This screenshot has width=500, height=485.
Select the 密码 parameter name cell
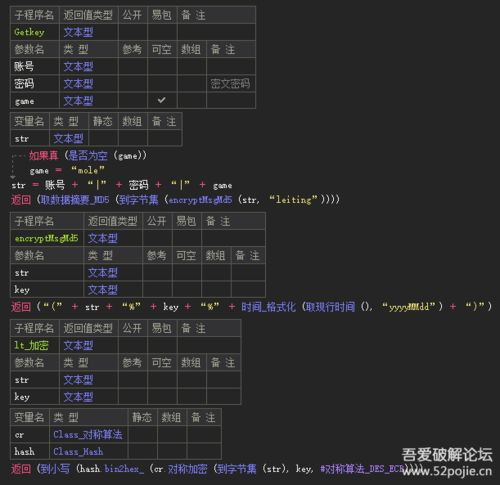click(35, 84)
